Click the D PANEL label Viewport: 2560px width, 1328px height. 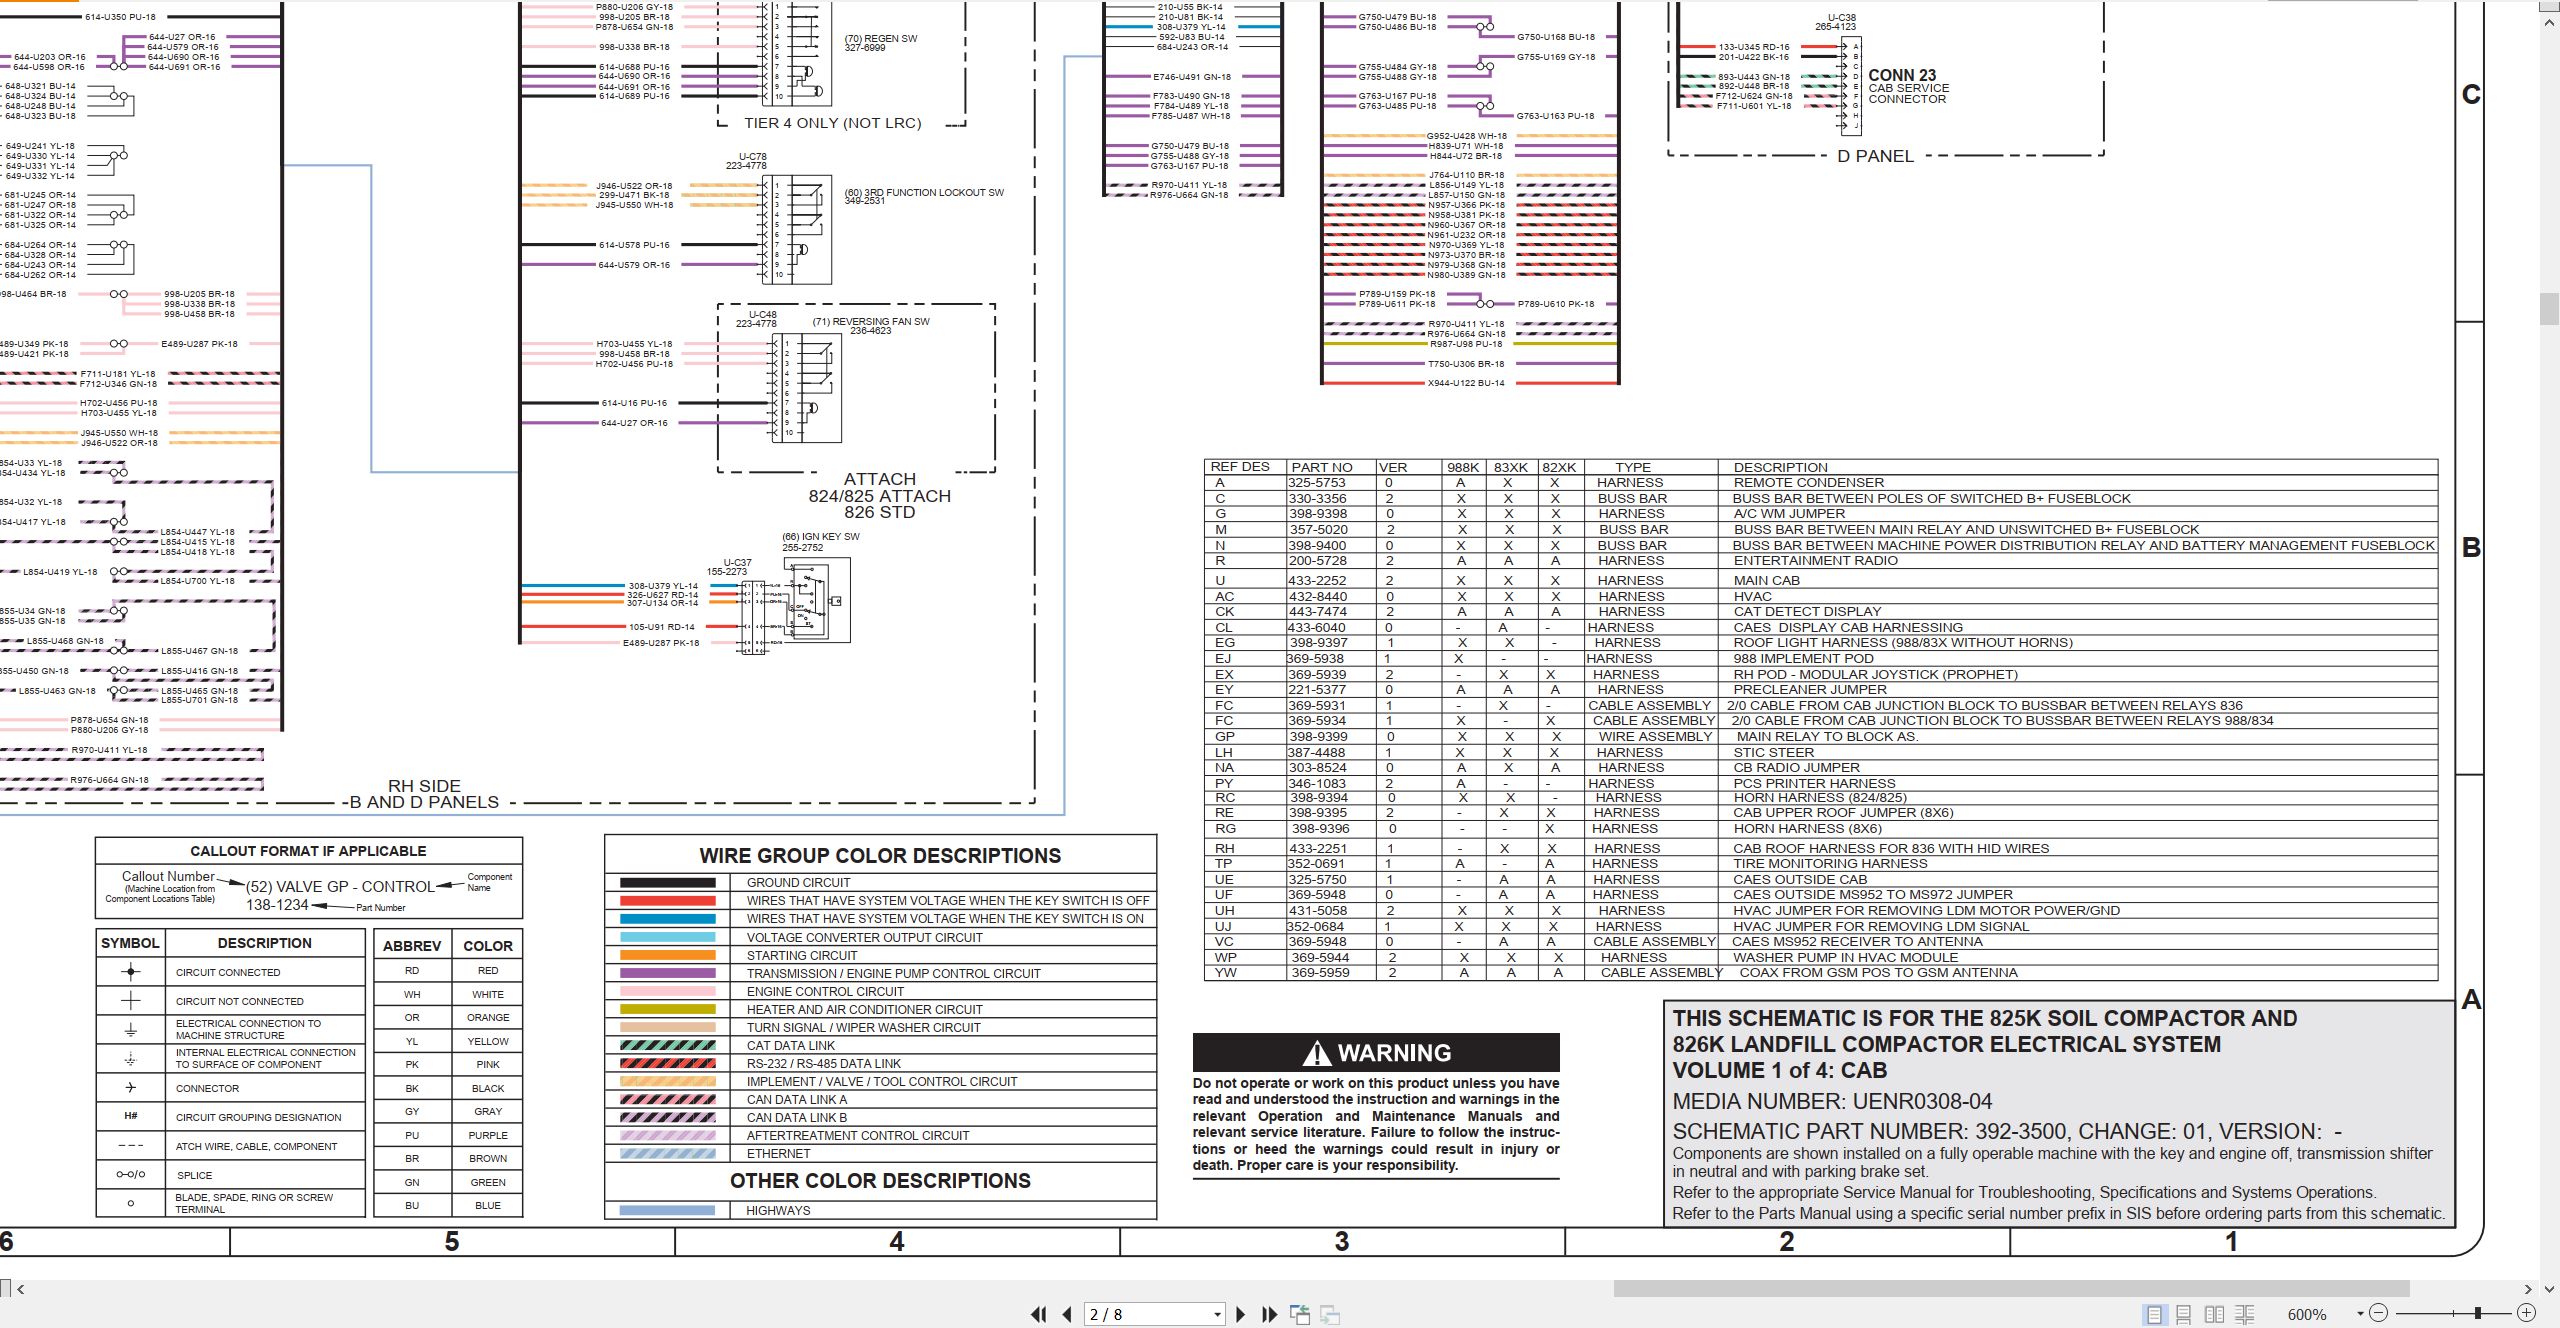(x=1875, y=156)
